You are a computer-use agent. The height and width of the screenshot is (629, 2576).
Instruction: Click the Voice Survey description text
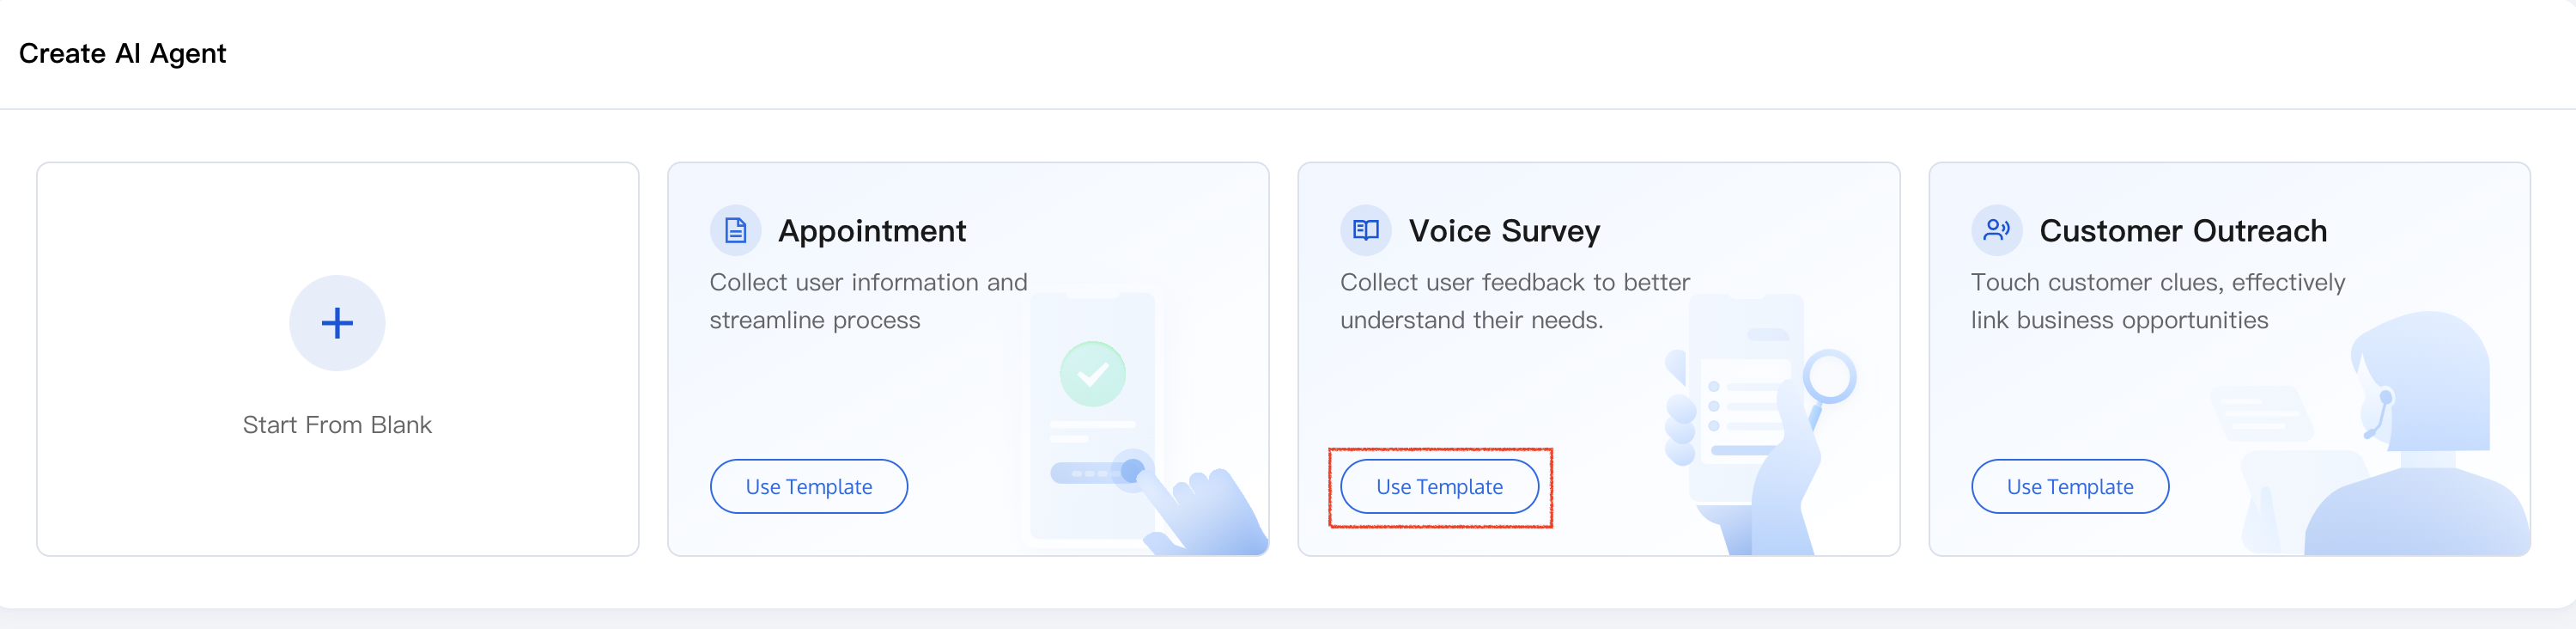[1514, 301]
